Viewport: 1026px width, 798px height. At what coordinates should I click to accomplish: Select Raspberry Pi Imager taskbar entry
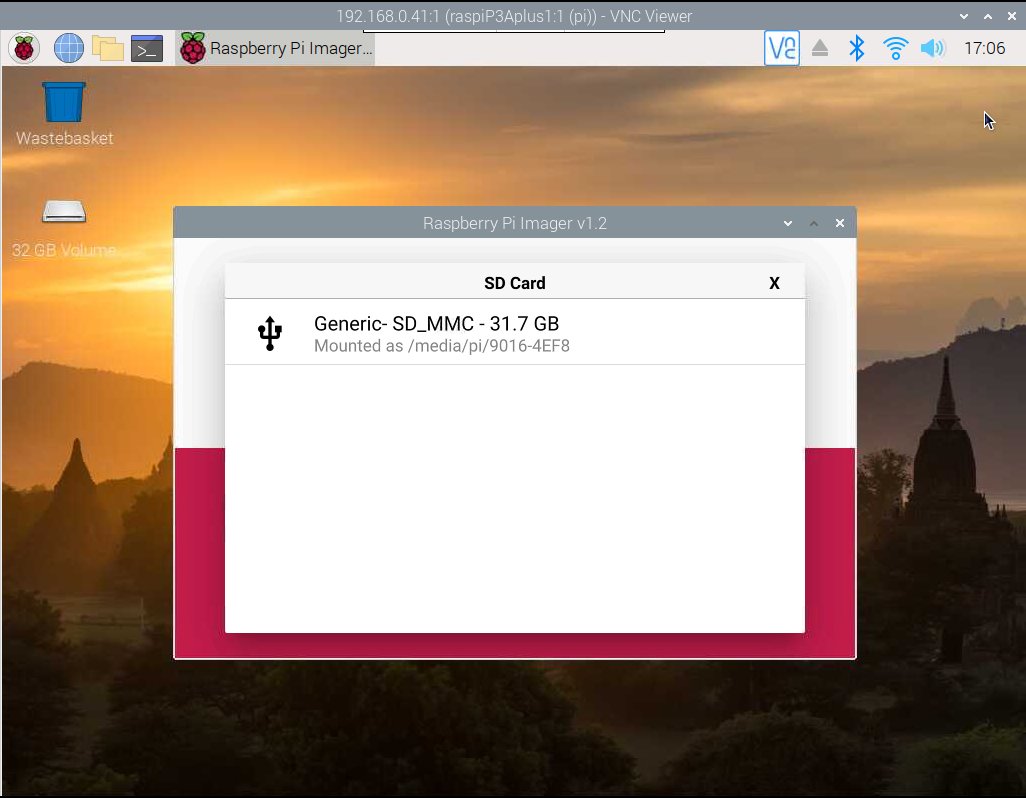click(275, 48)
